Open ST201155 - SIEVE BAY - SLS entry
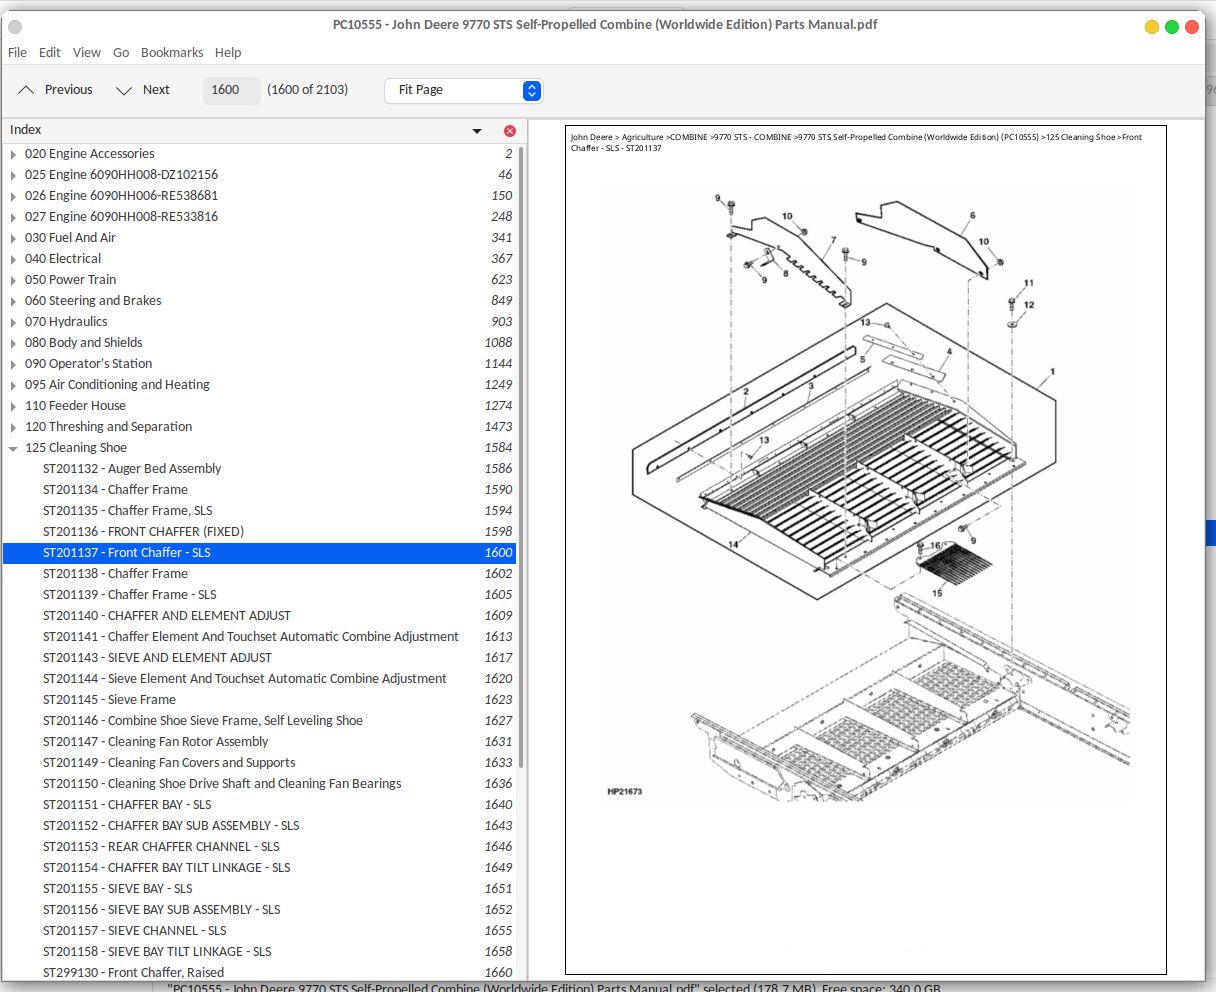 coord(117,889)
